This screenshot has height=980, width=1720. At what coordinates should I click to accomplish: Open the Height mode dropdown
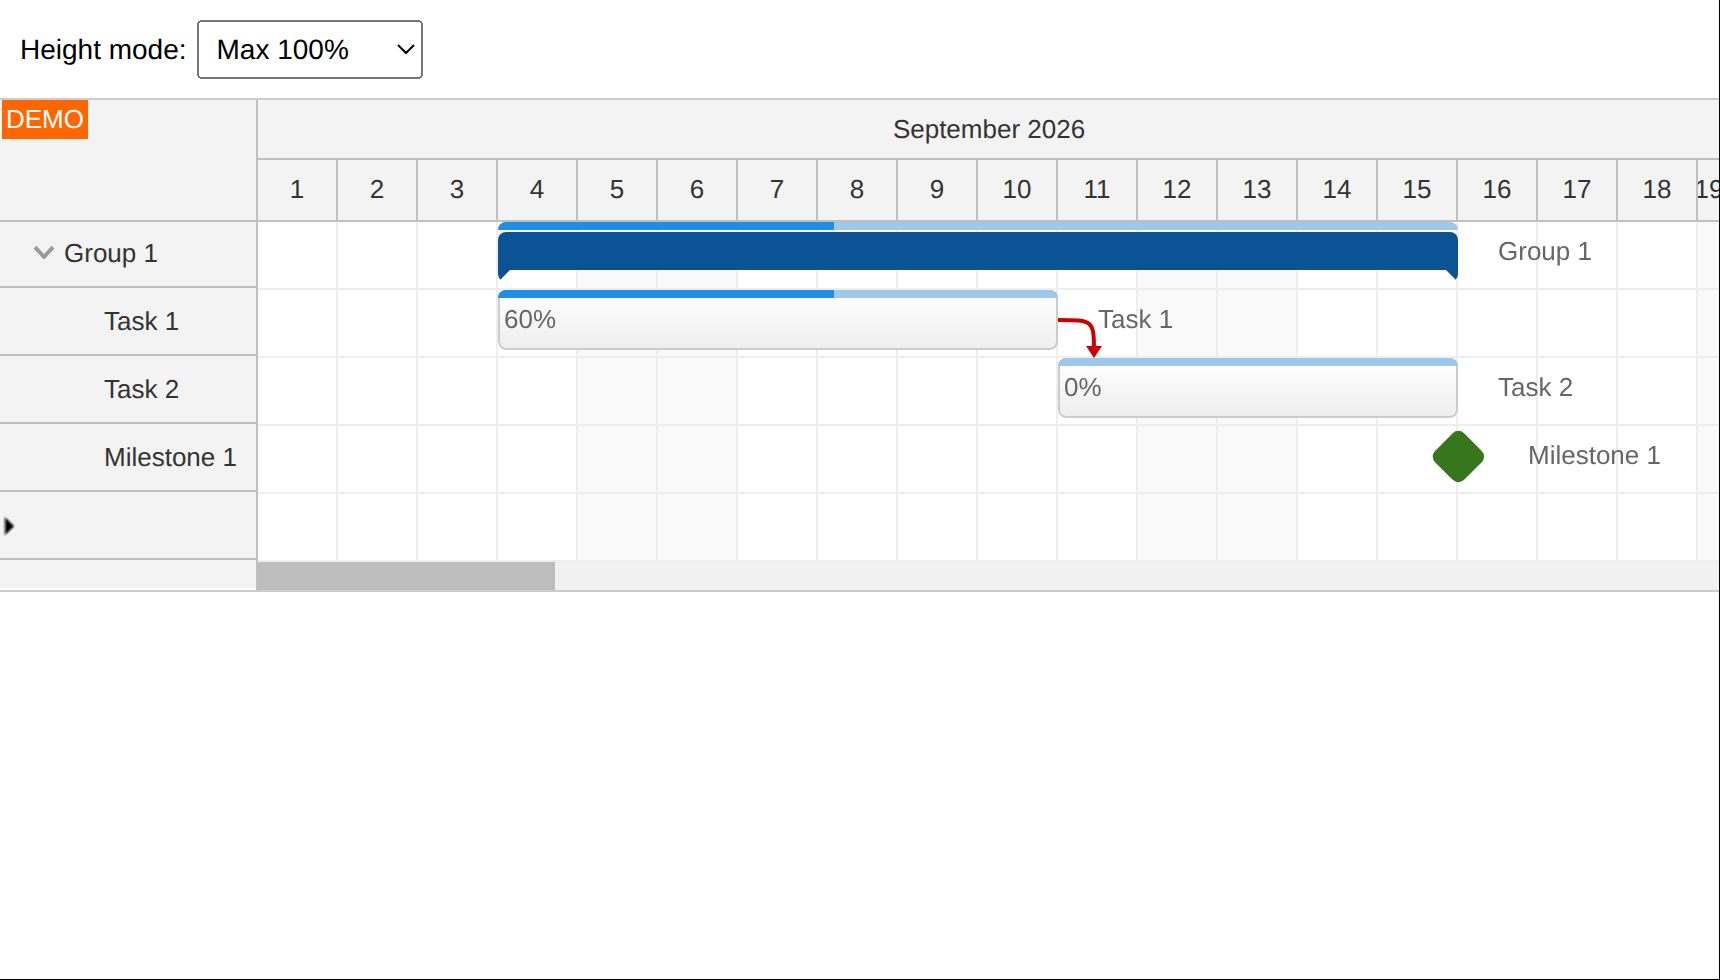[310, 49]
